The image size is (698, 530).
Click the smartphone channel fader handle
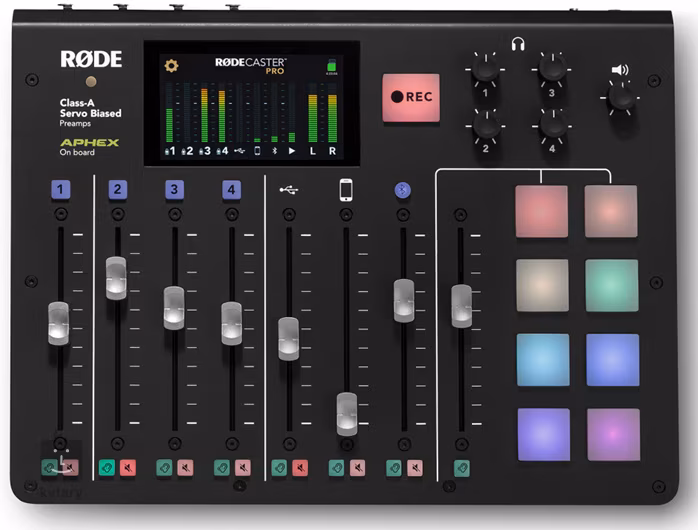(x=347, y=414)
